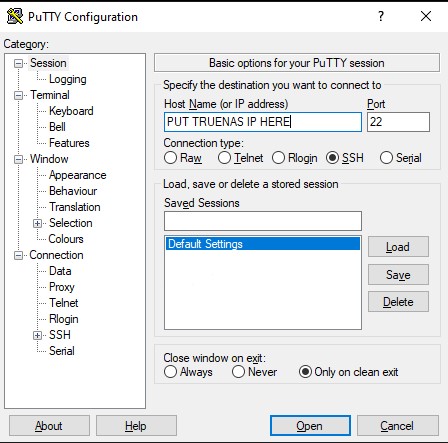Click the Save session button
The image size is (448, 443).
[x=398, y=275]
